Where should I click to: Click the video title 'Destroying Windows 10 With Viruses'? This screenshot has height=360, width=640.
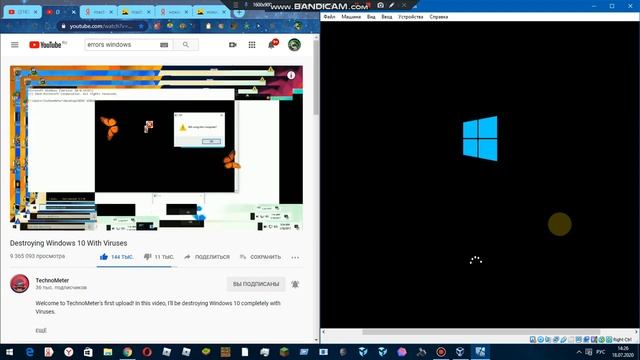69,243
